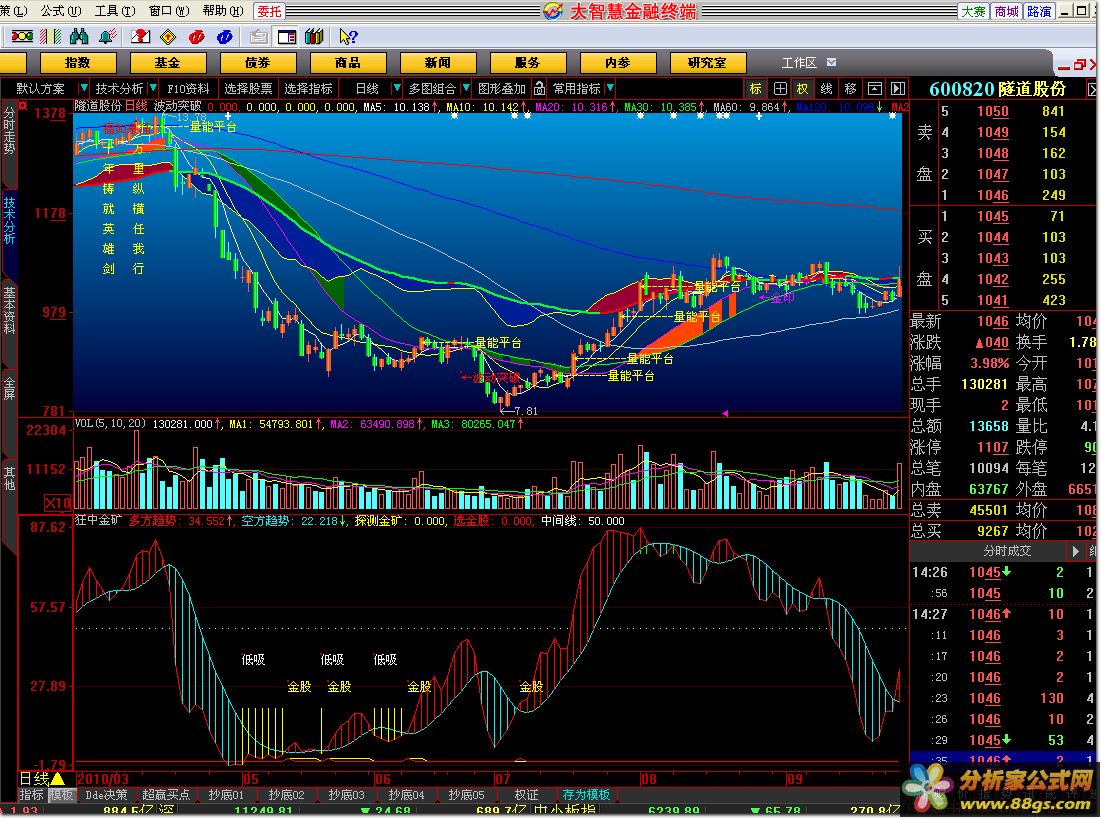Open the 公式 menu
This screenshot has width=1102, height=819.
[x=60, y=11]
